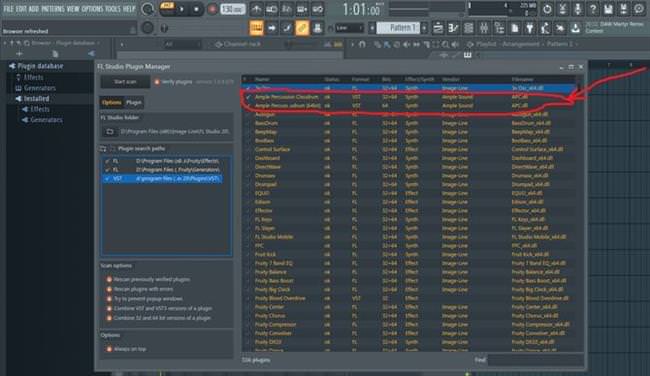
Task: Open the All channel filter dropdown
Action: pos(182,44)
